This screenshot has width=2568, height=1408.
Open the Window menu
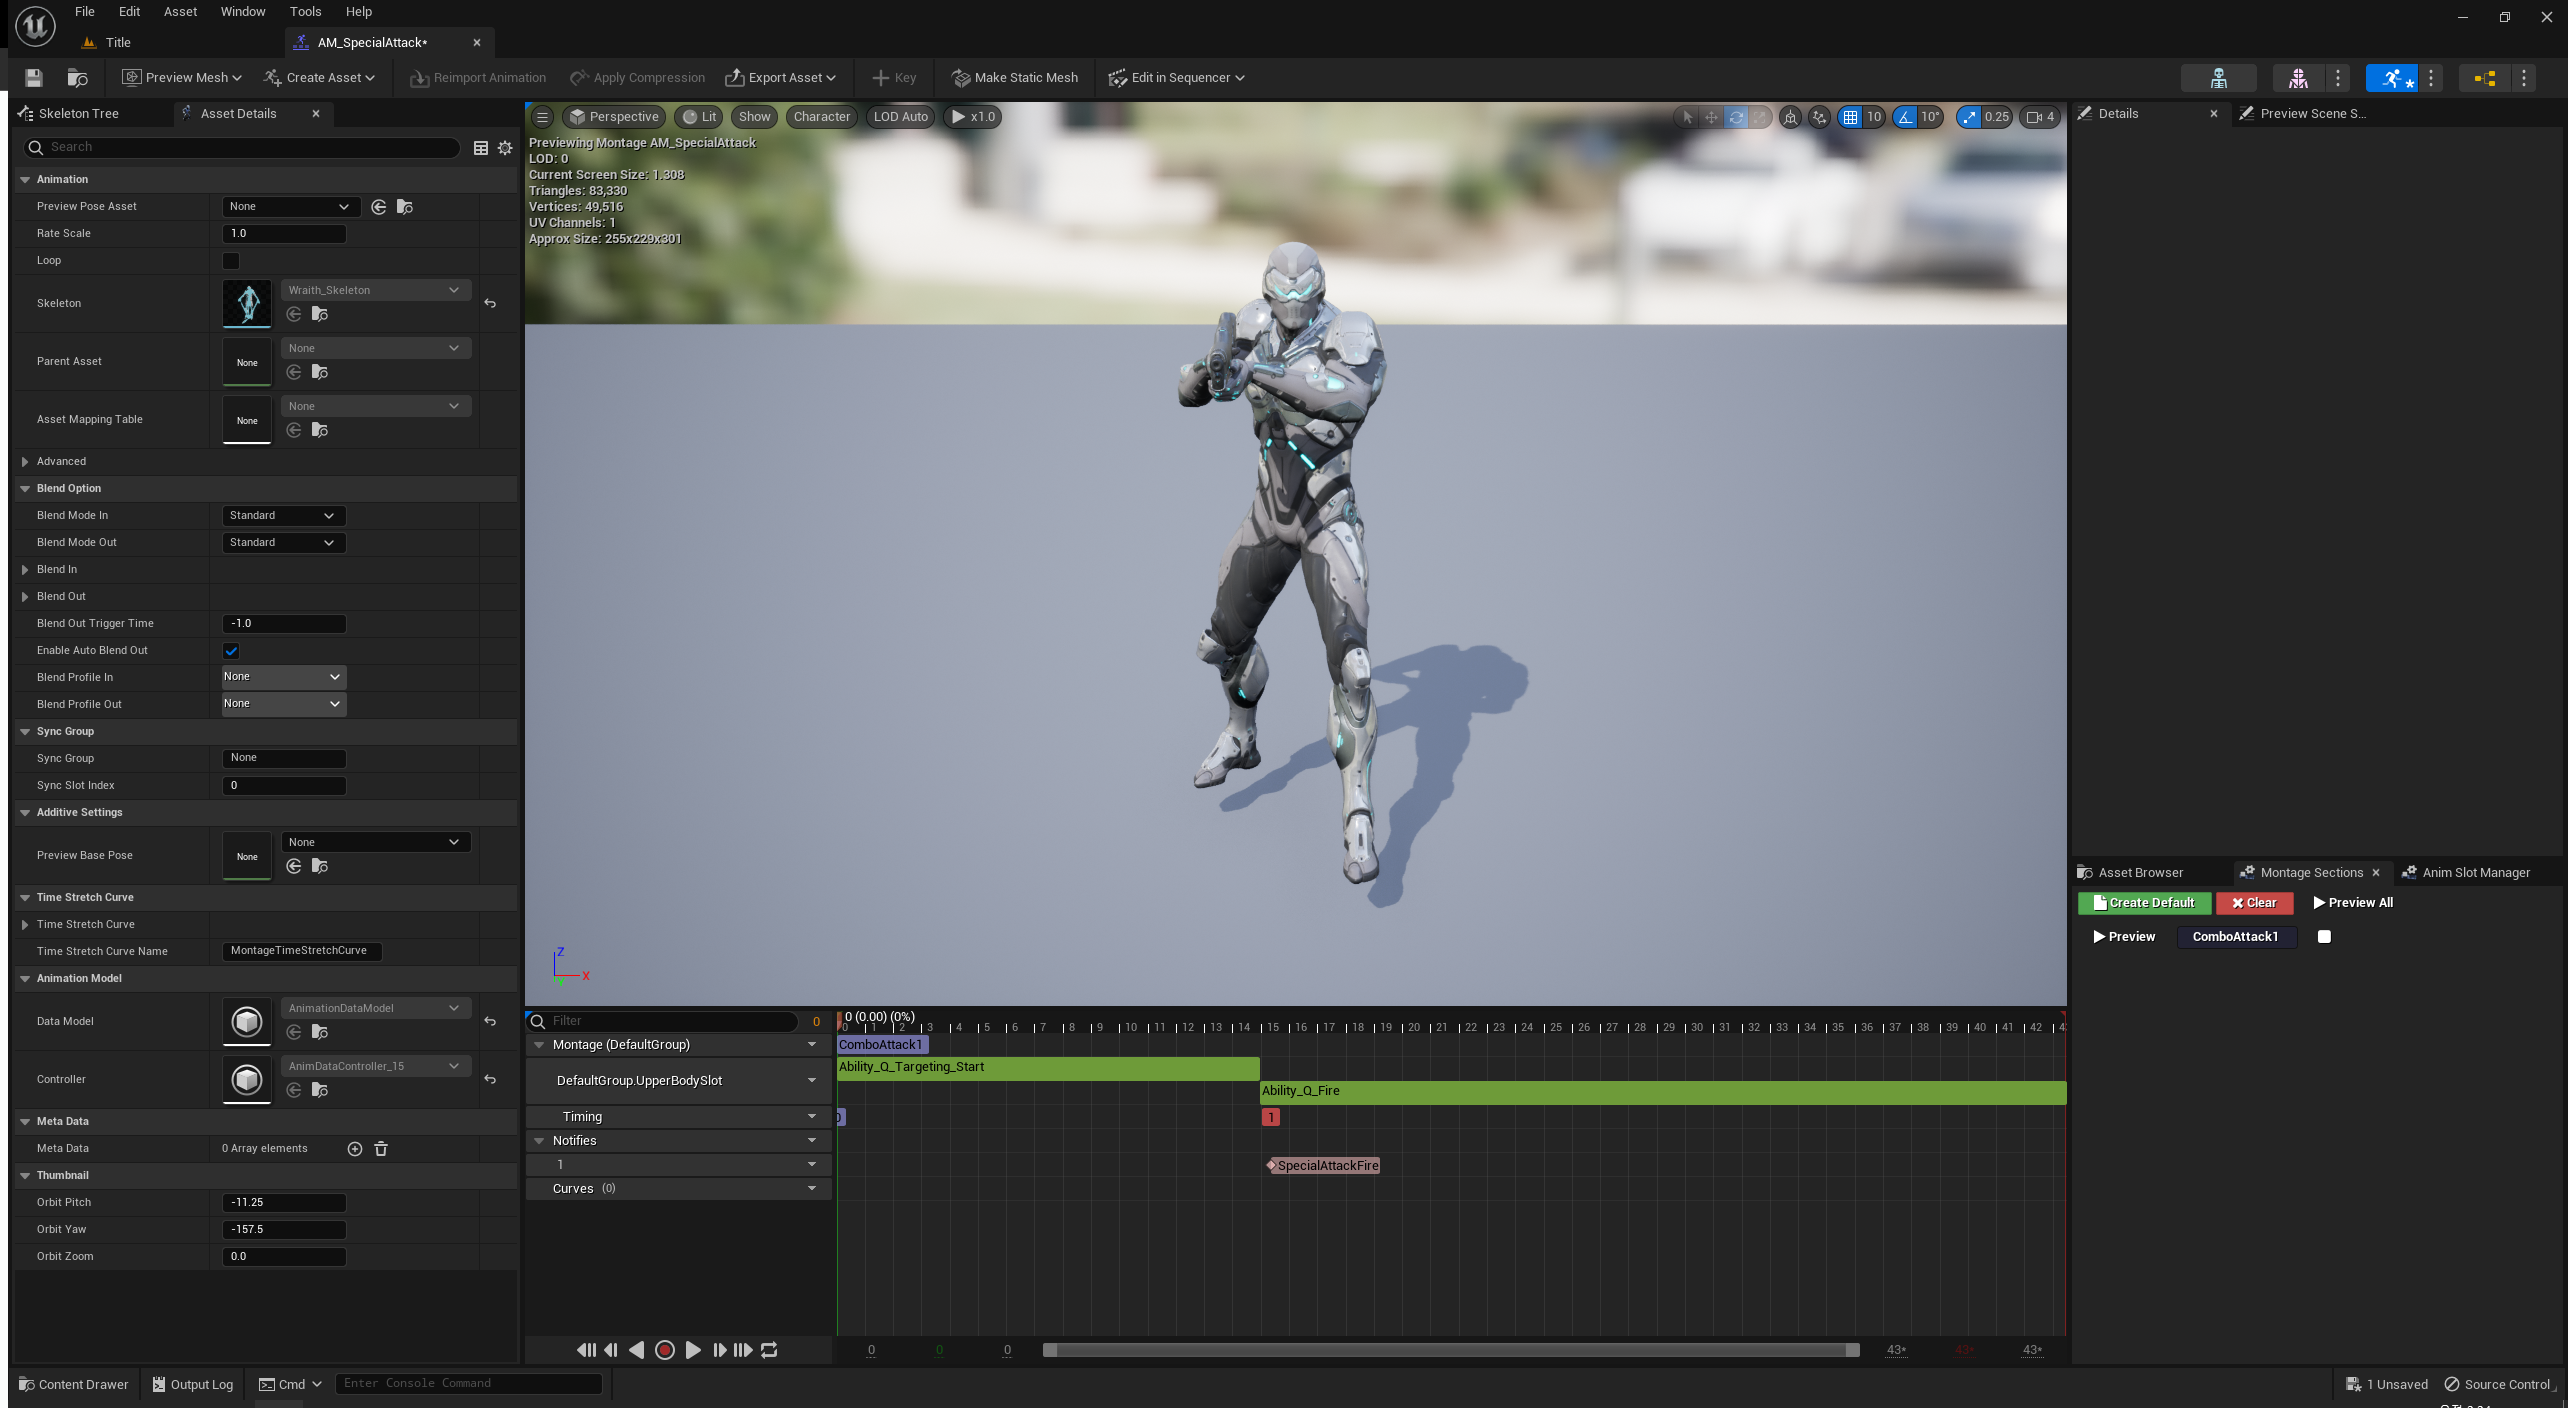tap(242, 12)
